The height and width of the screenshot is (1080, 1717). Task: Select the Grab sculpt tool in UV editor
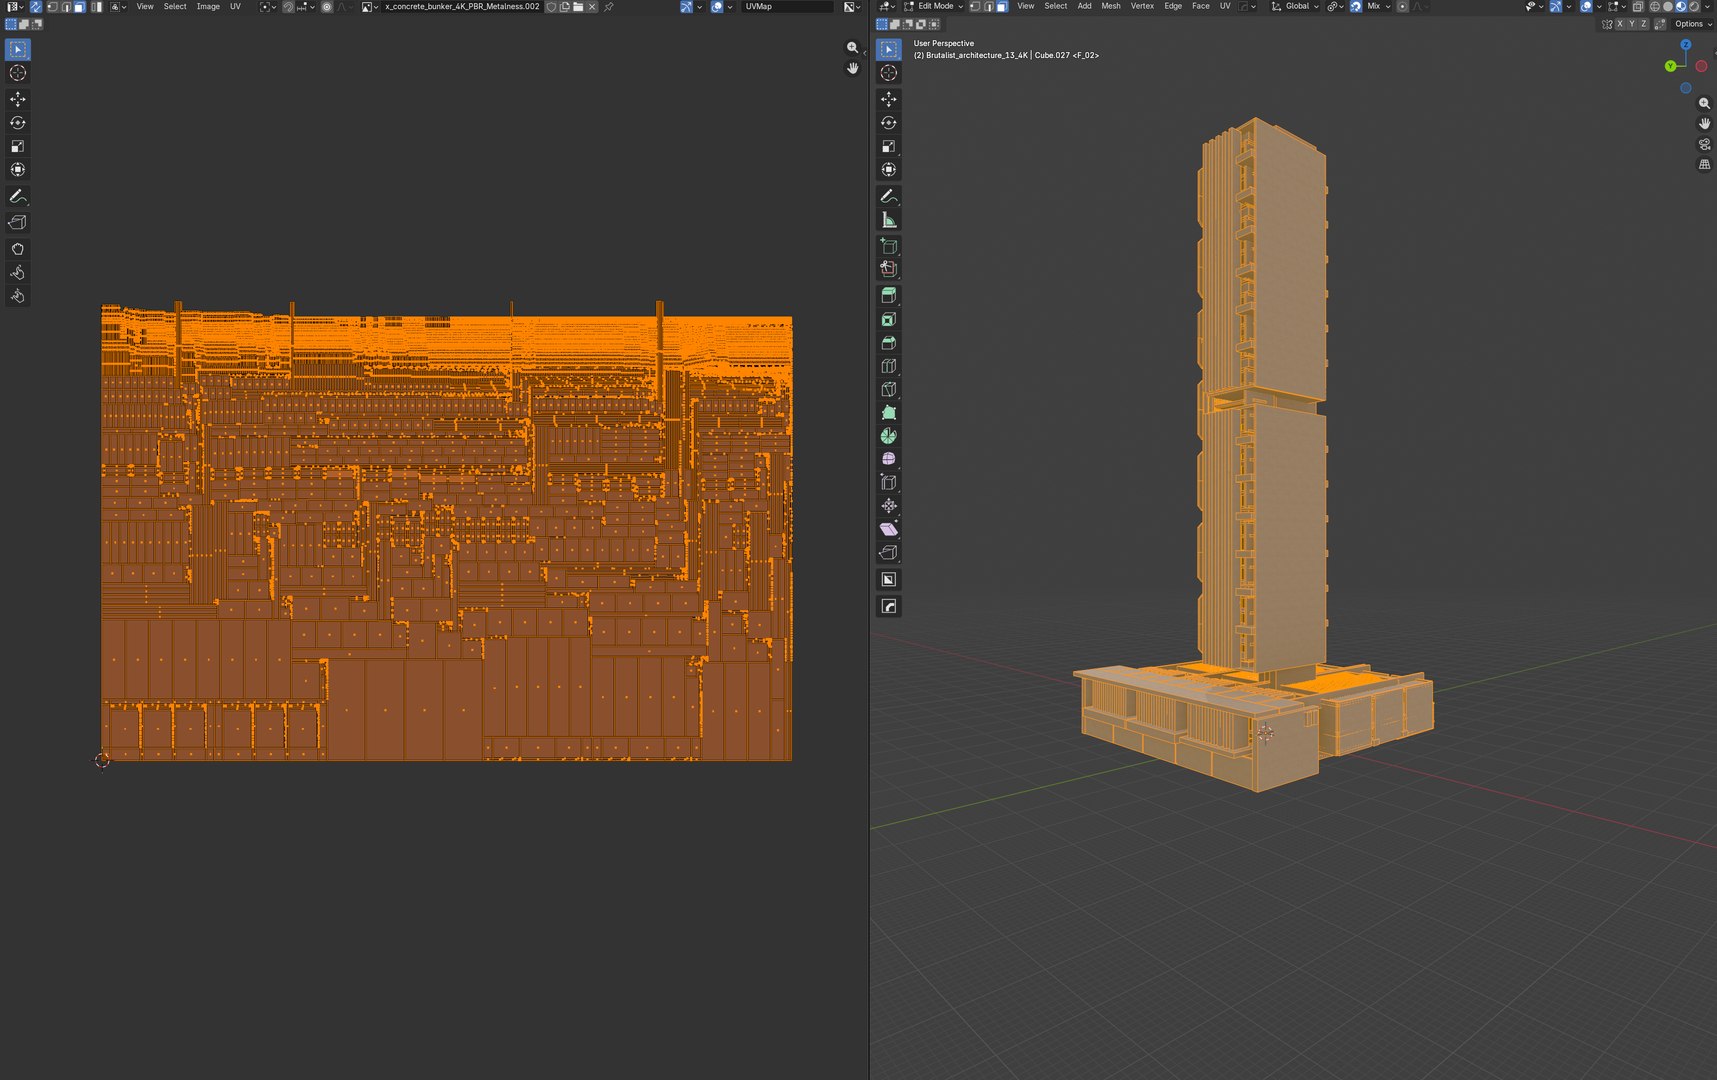[x=18, y=249]
